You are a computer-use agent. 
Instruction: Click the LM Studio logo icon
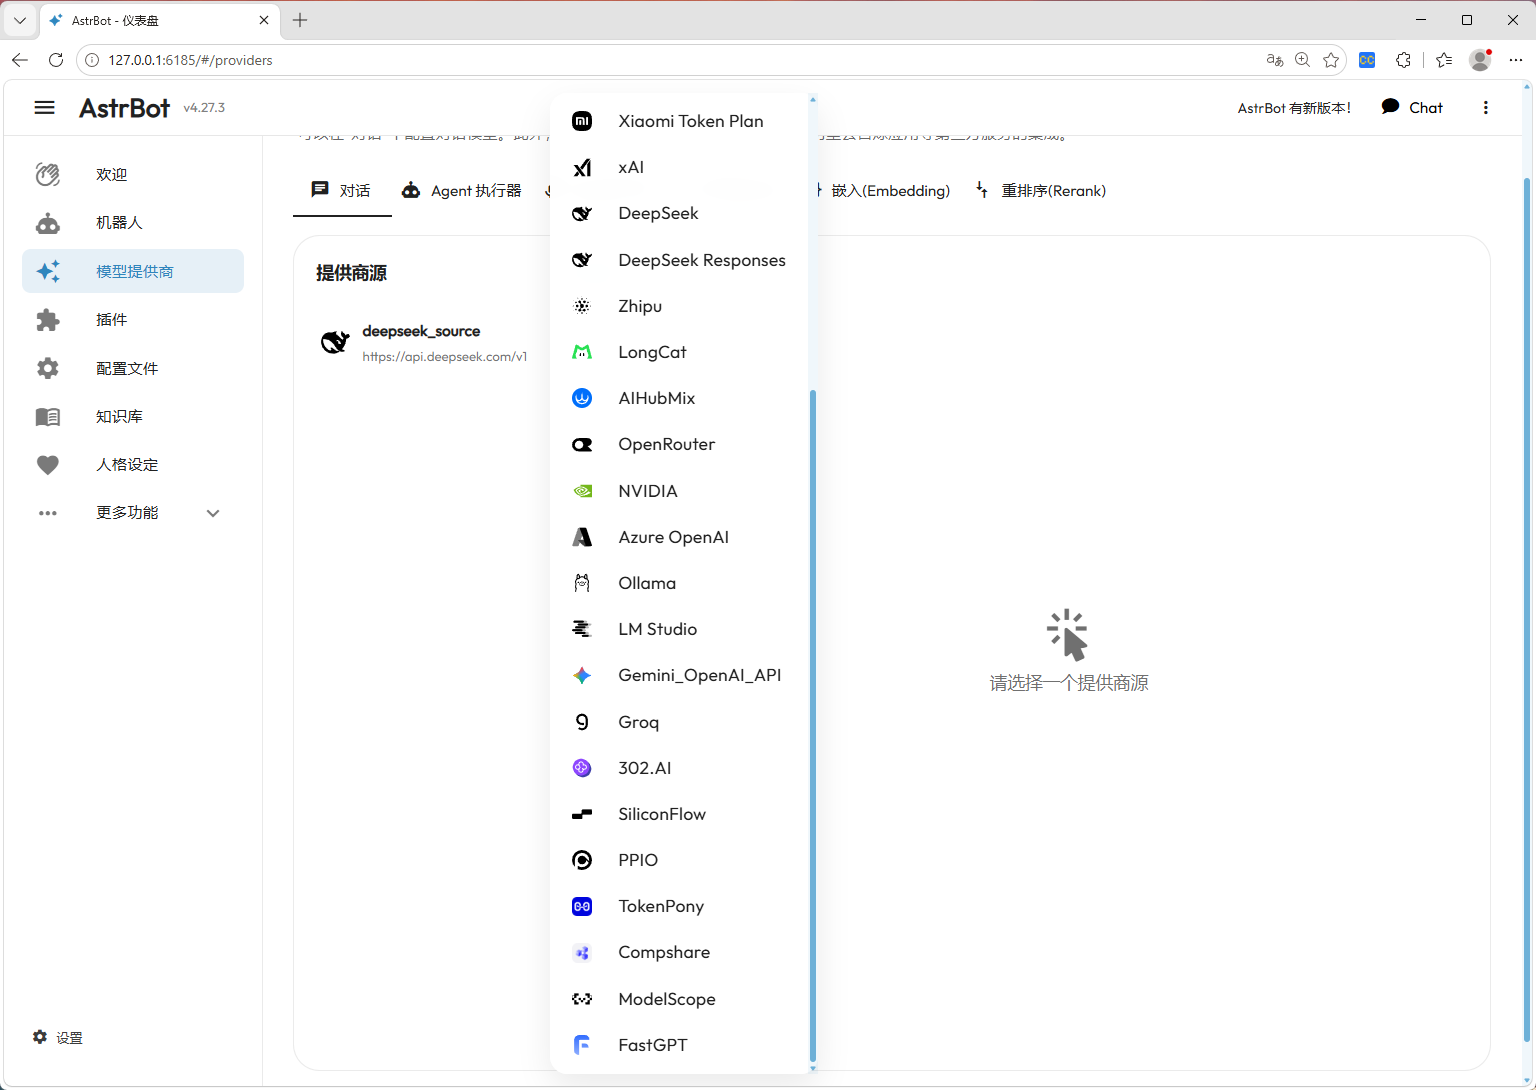(x=582, y=629)
